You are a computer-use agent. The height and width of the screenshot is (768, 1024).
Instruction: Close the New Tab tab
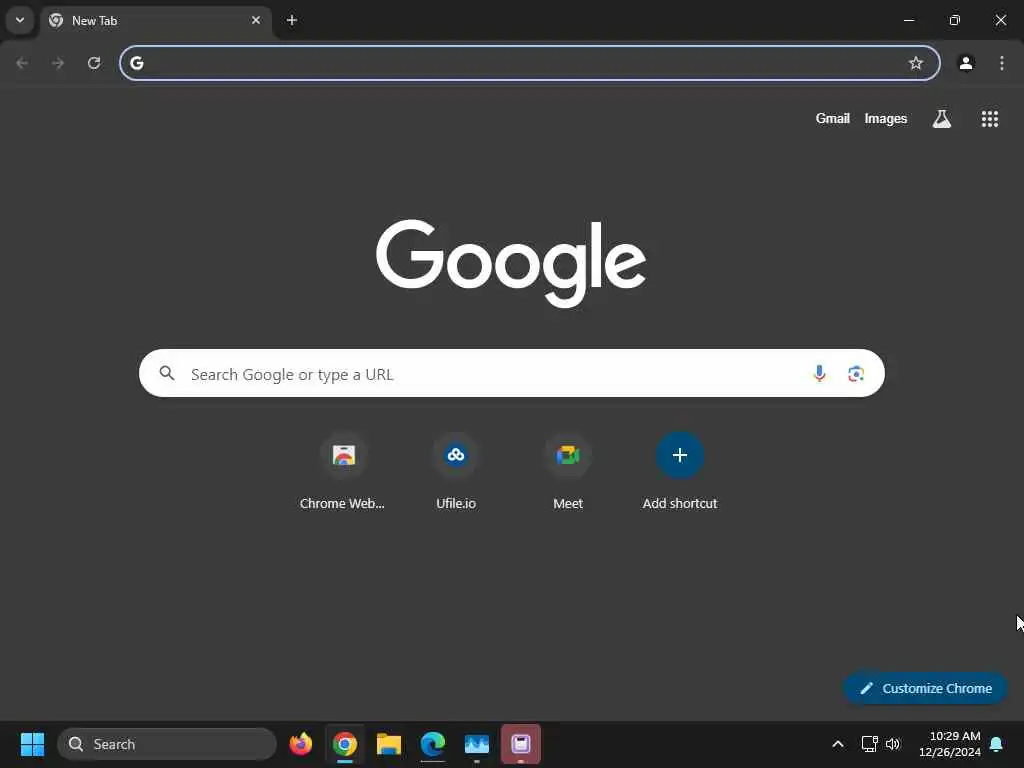tap(256, 20)
